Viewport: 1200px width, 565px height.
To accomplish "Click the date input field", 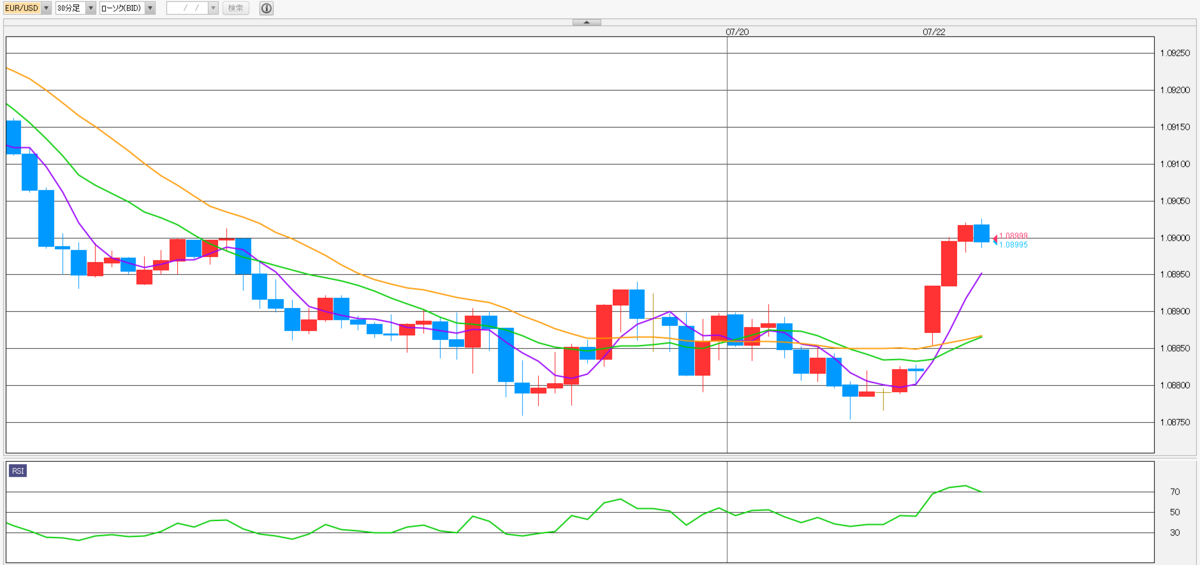I will (x=187, y=8).
